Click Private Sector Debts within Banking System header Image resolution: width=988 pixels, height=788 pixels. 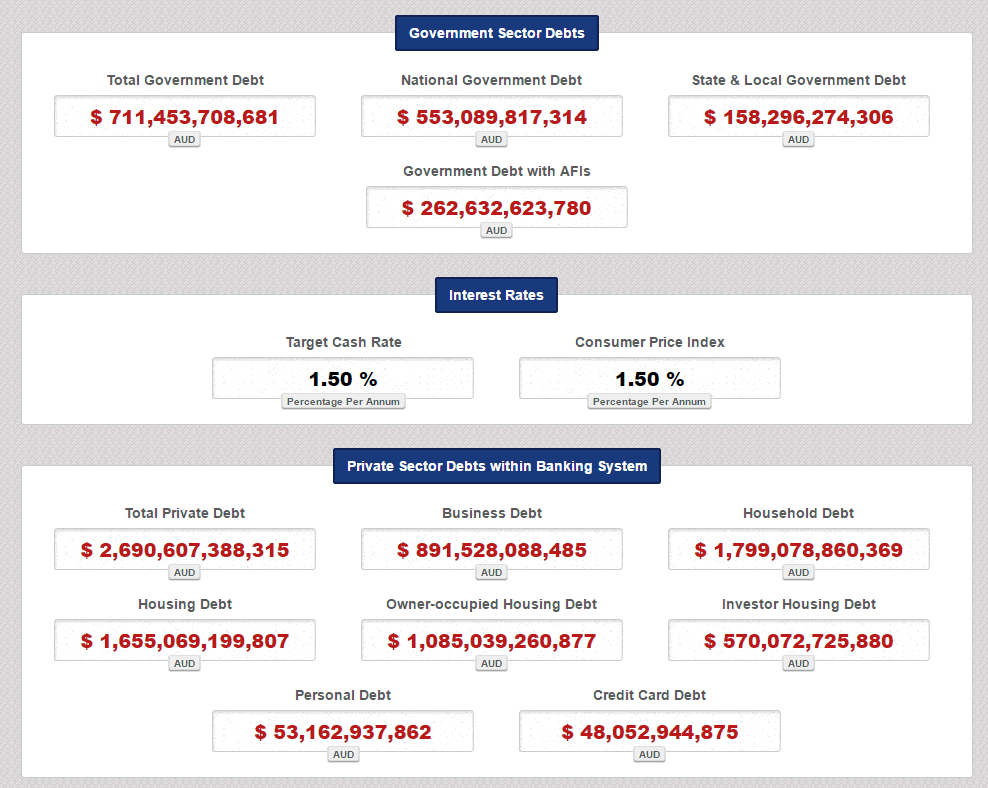[x=496, y=466]
